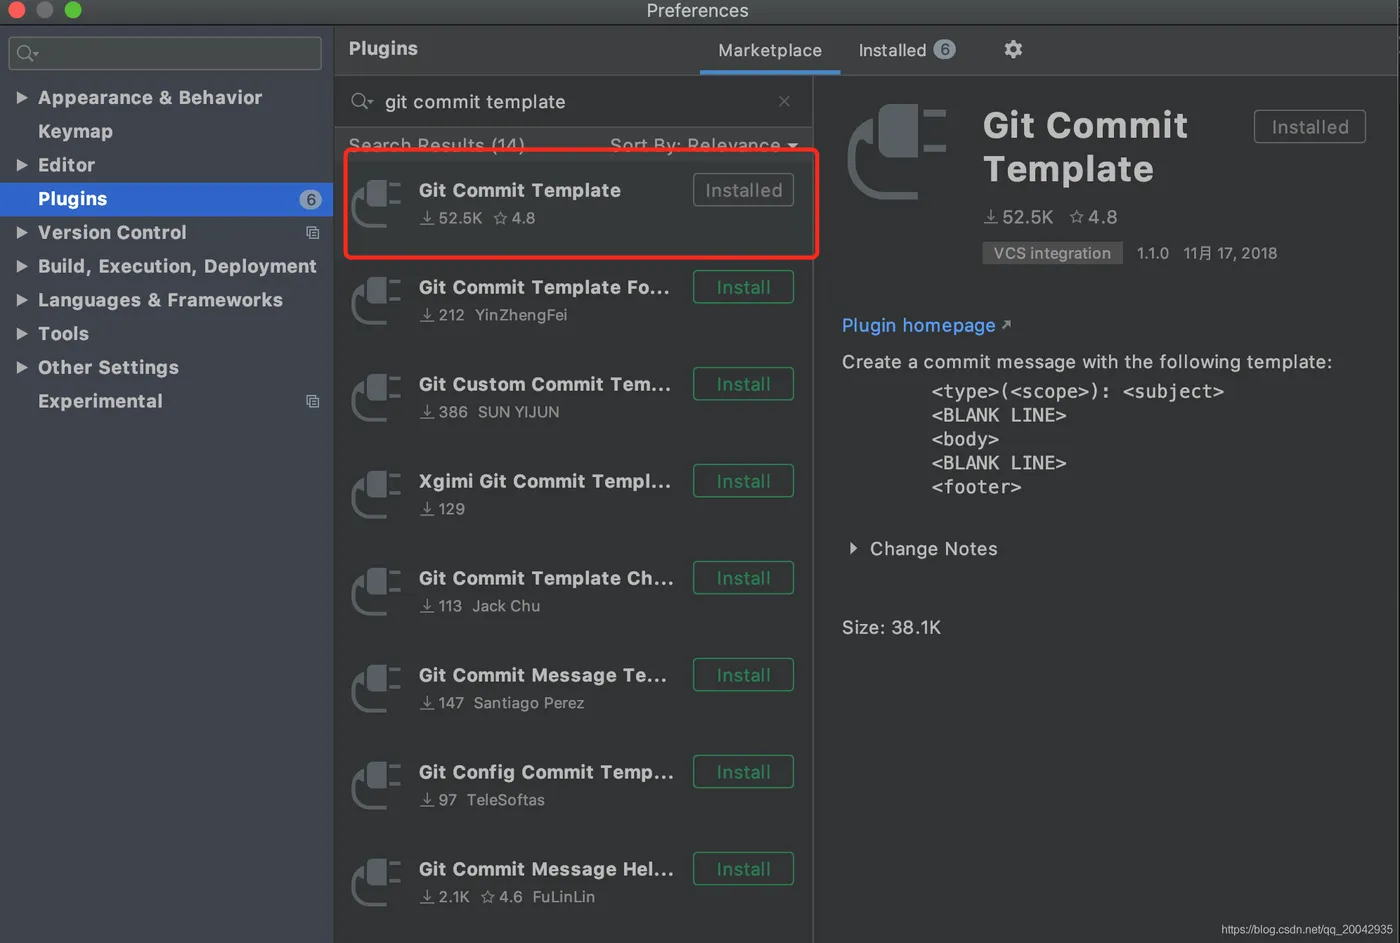Viewport: 1400px width, 943px height.
Task: Switch to the Marketplace tab
Action: 769,50
